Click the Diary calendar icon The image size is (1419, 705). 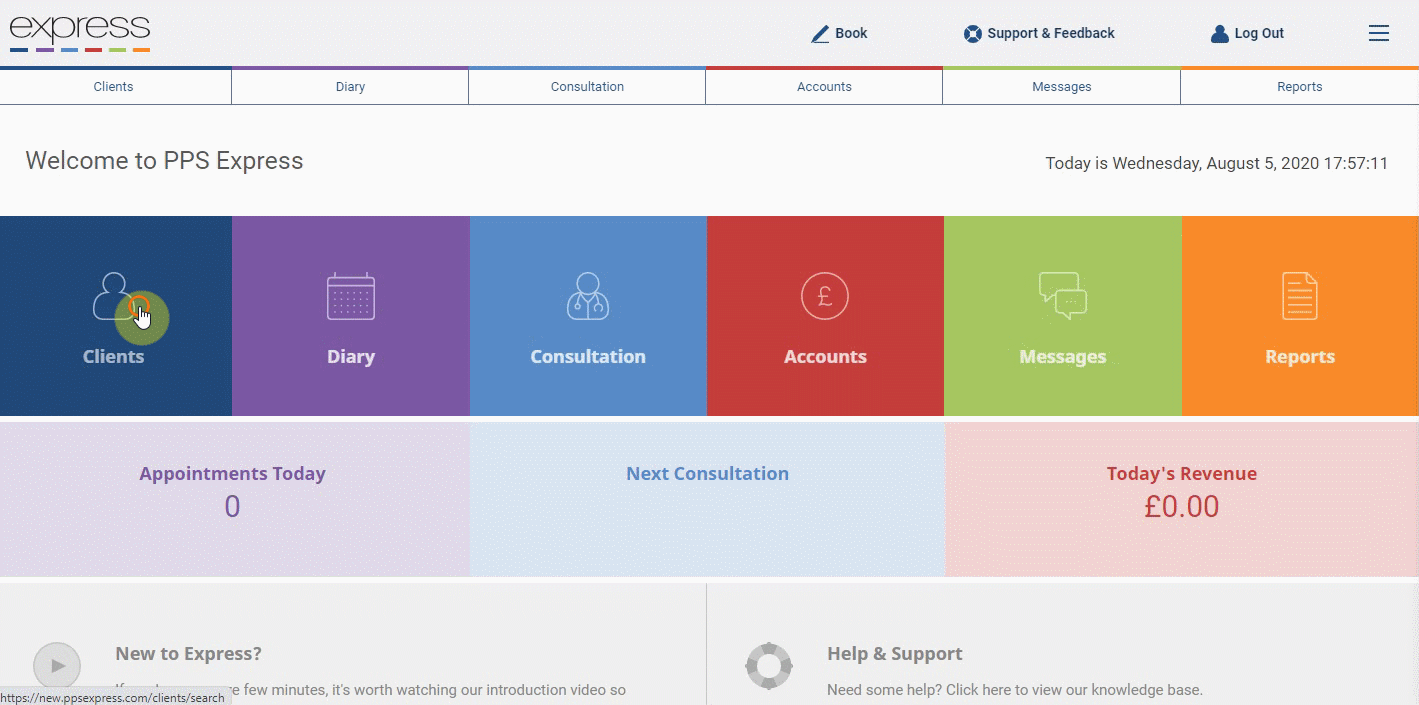(x=351, y=296)
